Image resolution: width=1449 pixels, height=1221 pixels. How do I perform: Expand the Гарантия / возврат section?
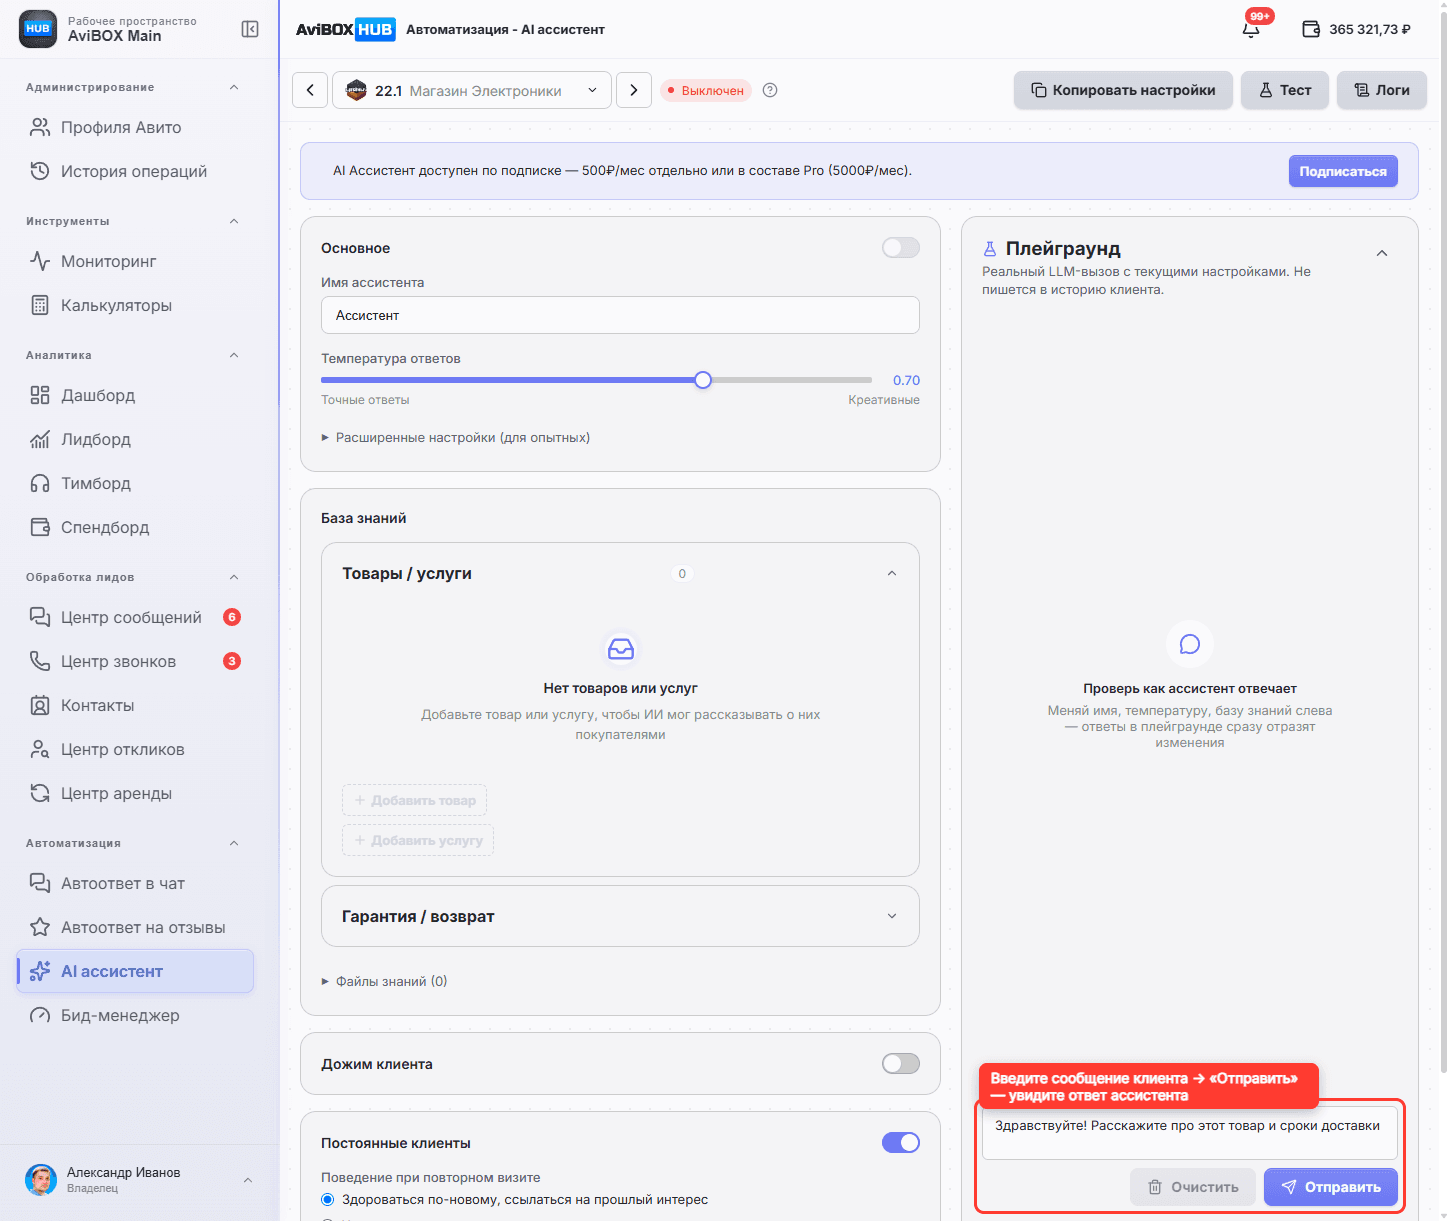click(620, 916)
